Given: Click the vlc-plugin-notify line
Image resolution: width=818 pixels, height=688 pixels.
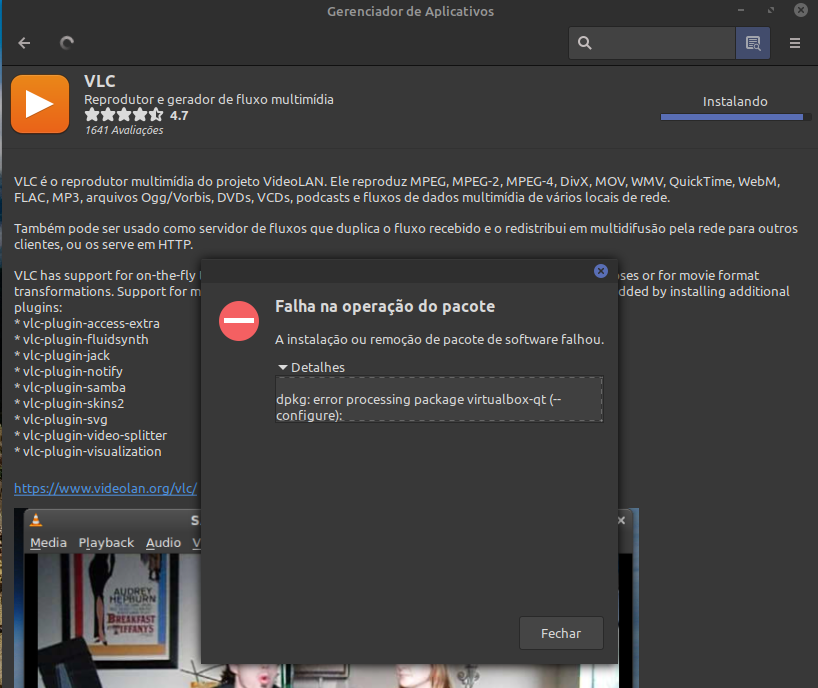Looking at the screenshot, I should coord(68,371).
